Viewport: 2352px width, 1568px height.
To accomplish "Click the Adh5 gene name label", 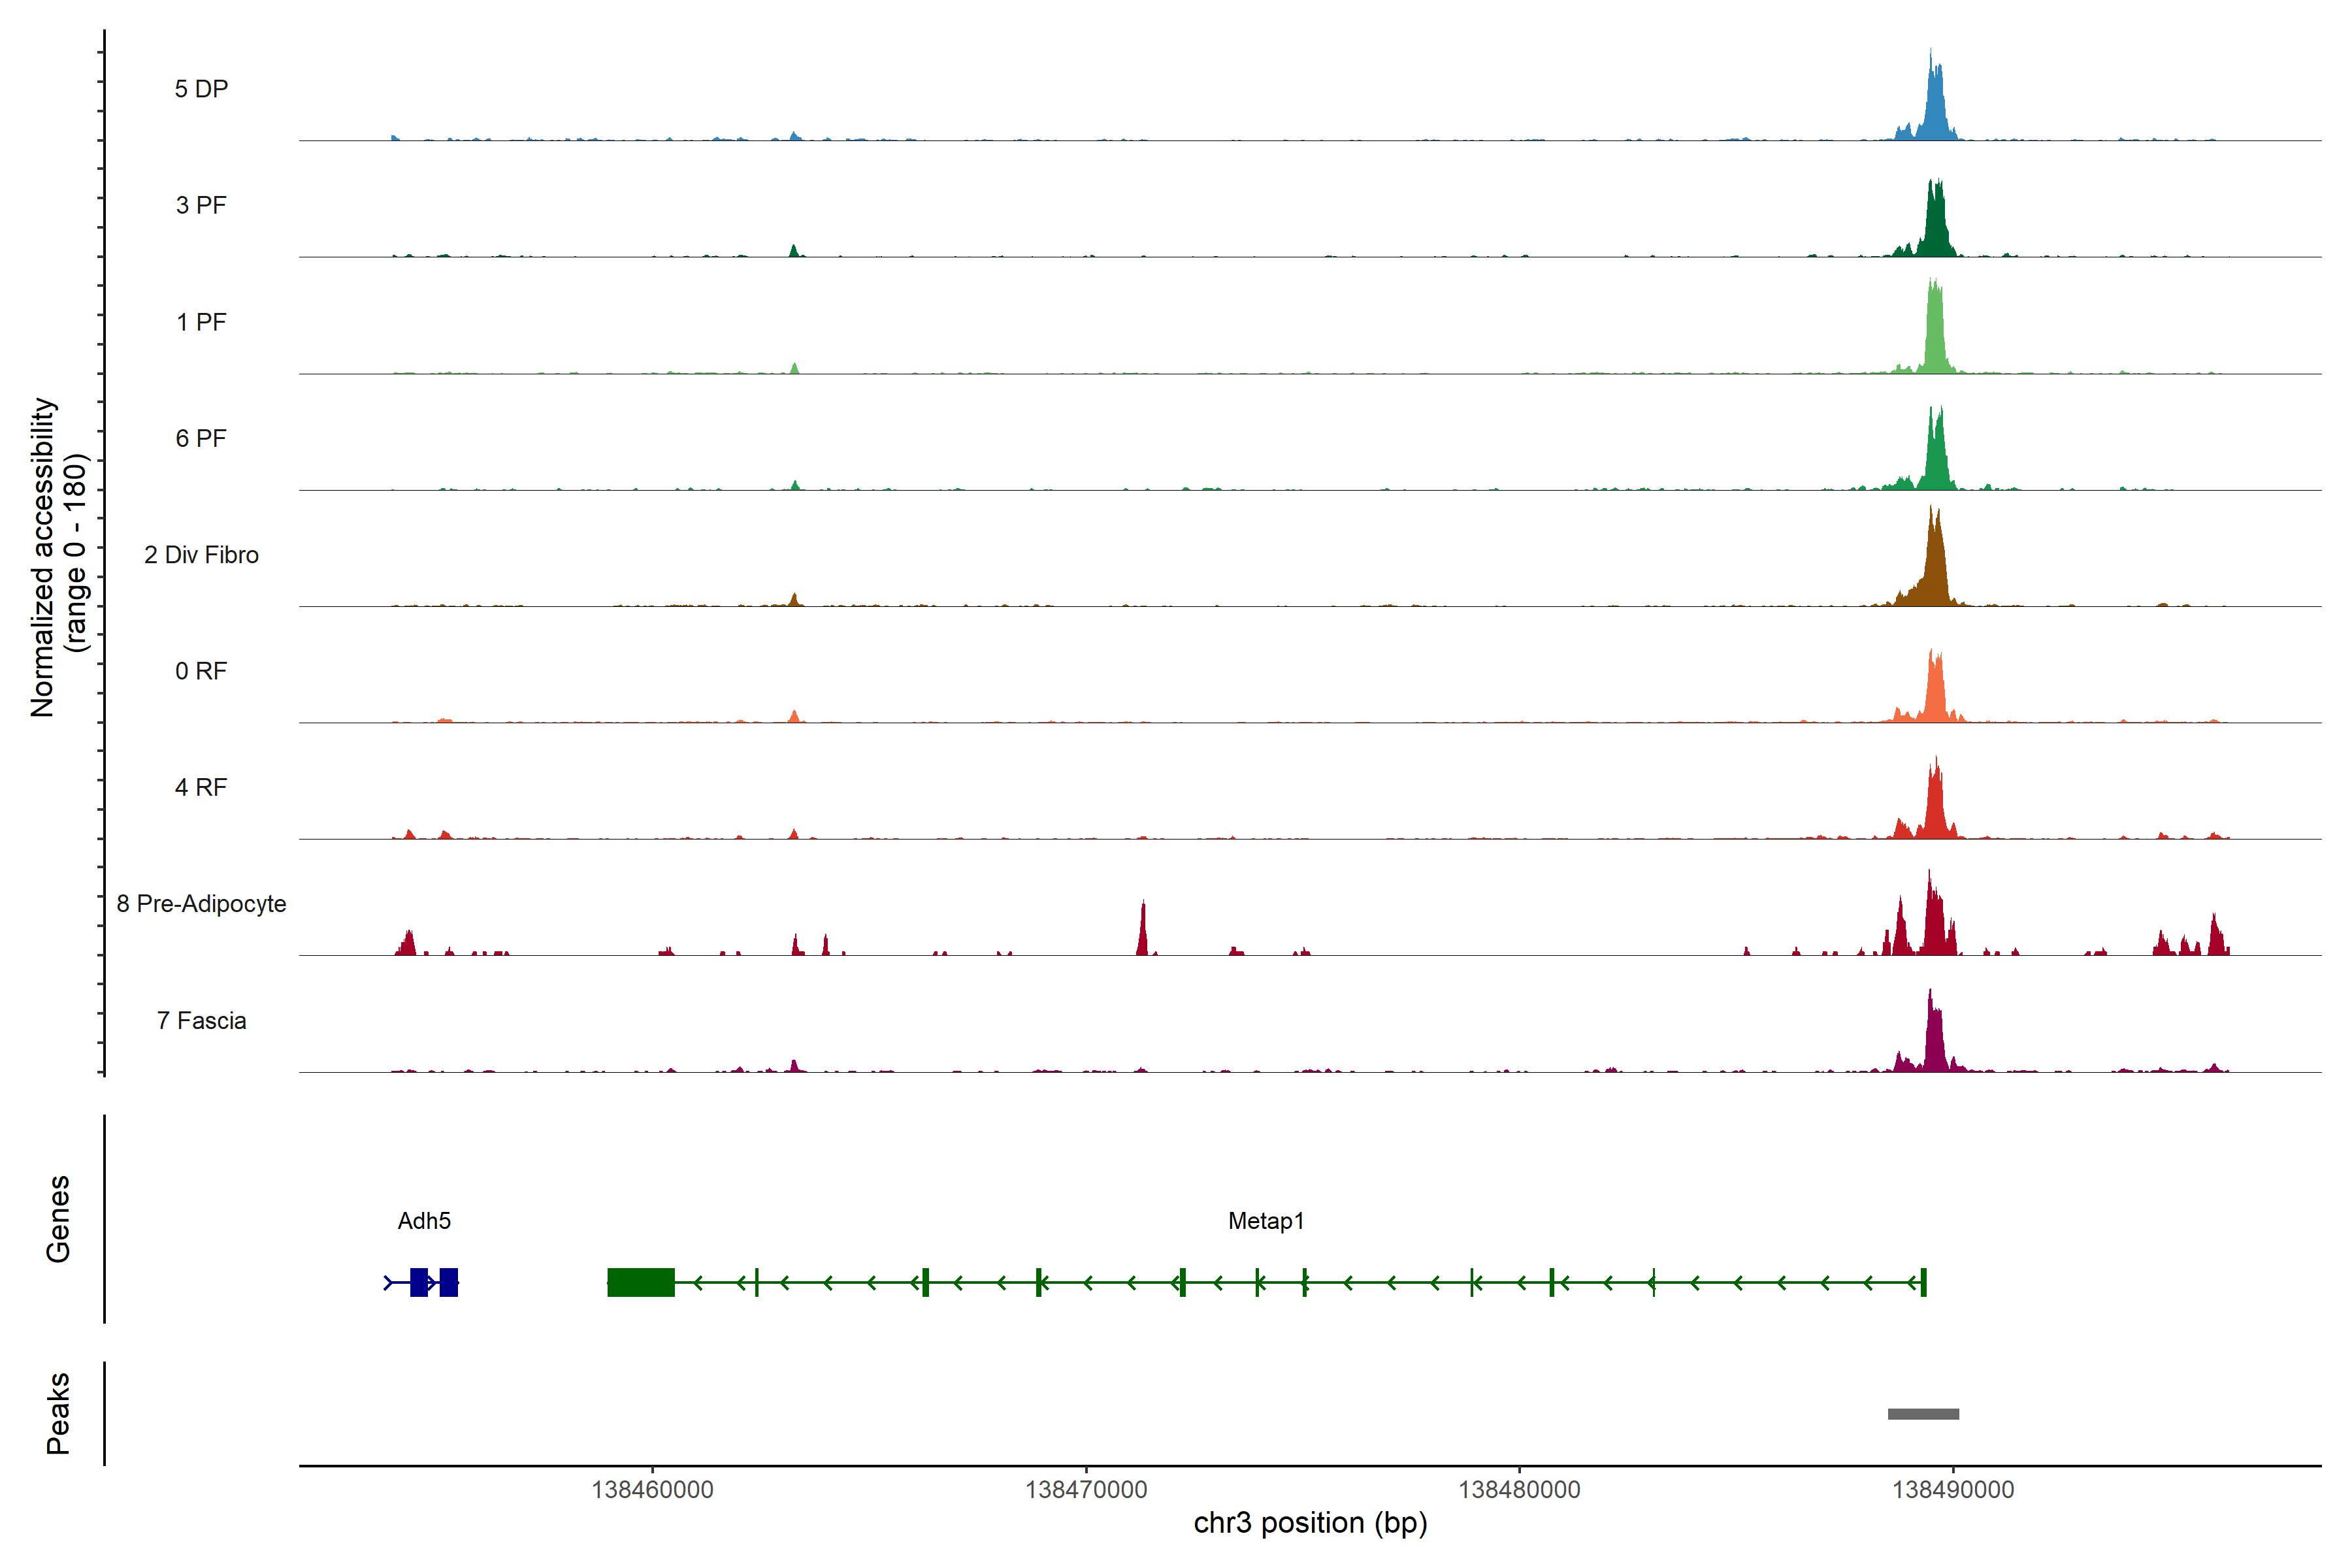I will coord(424,1221).
